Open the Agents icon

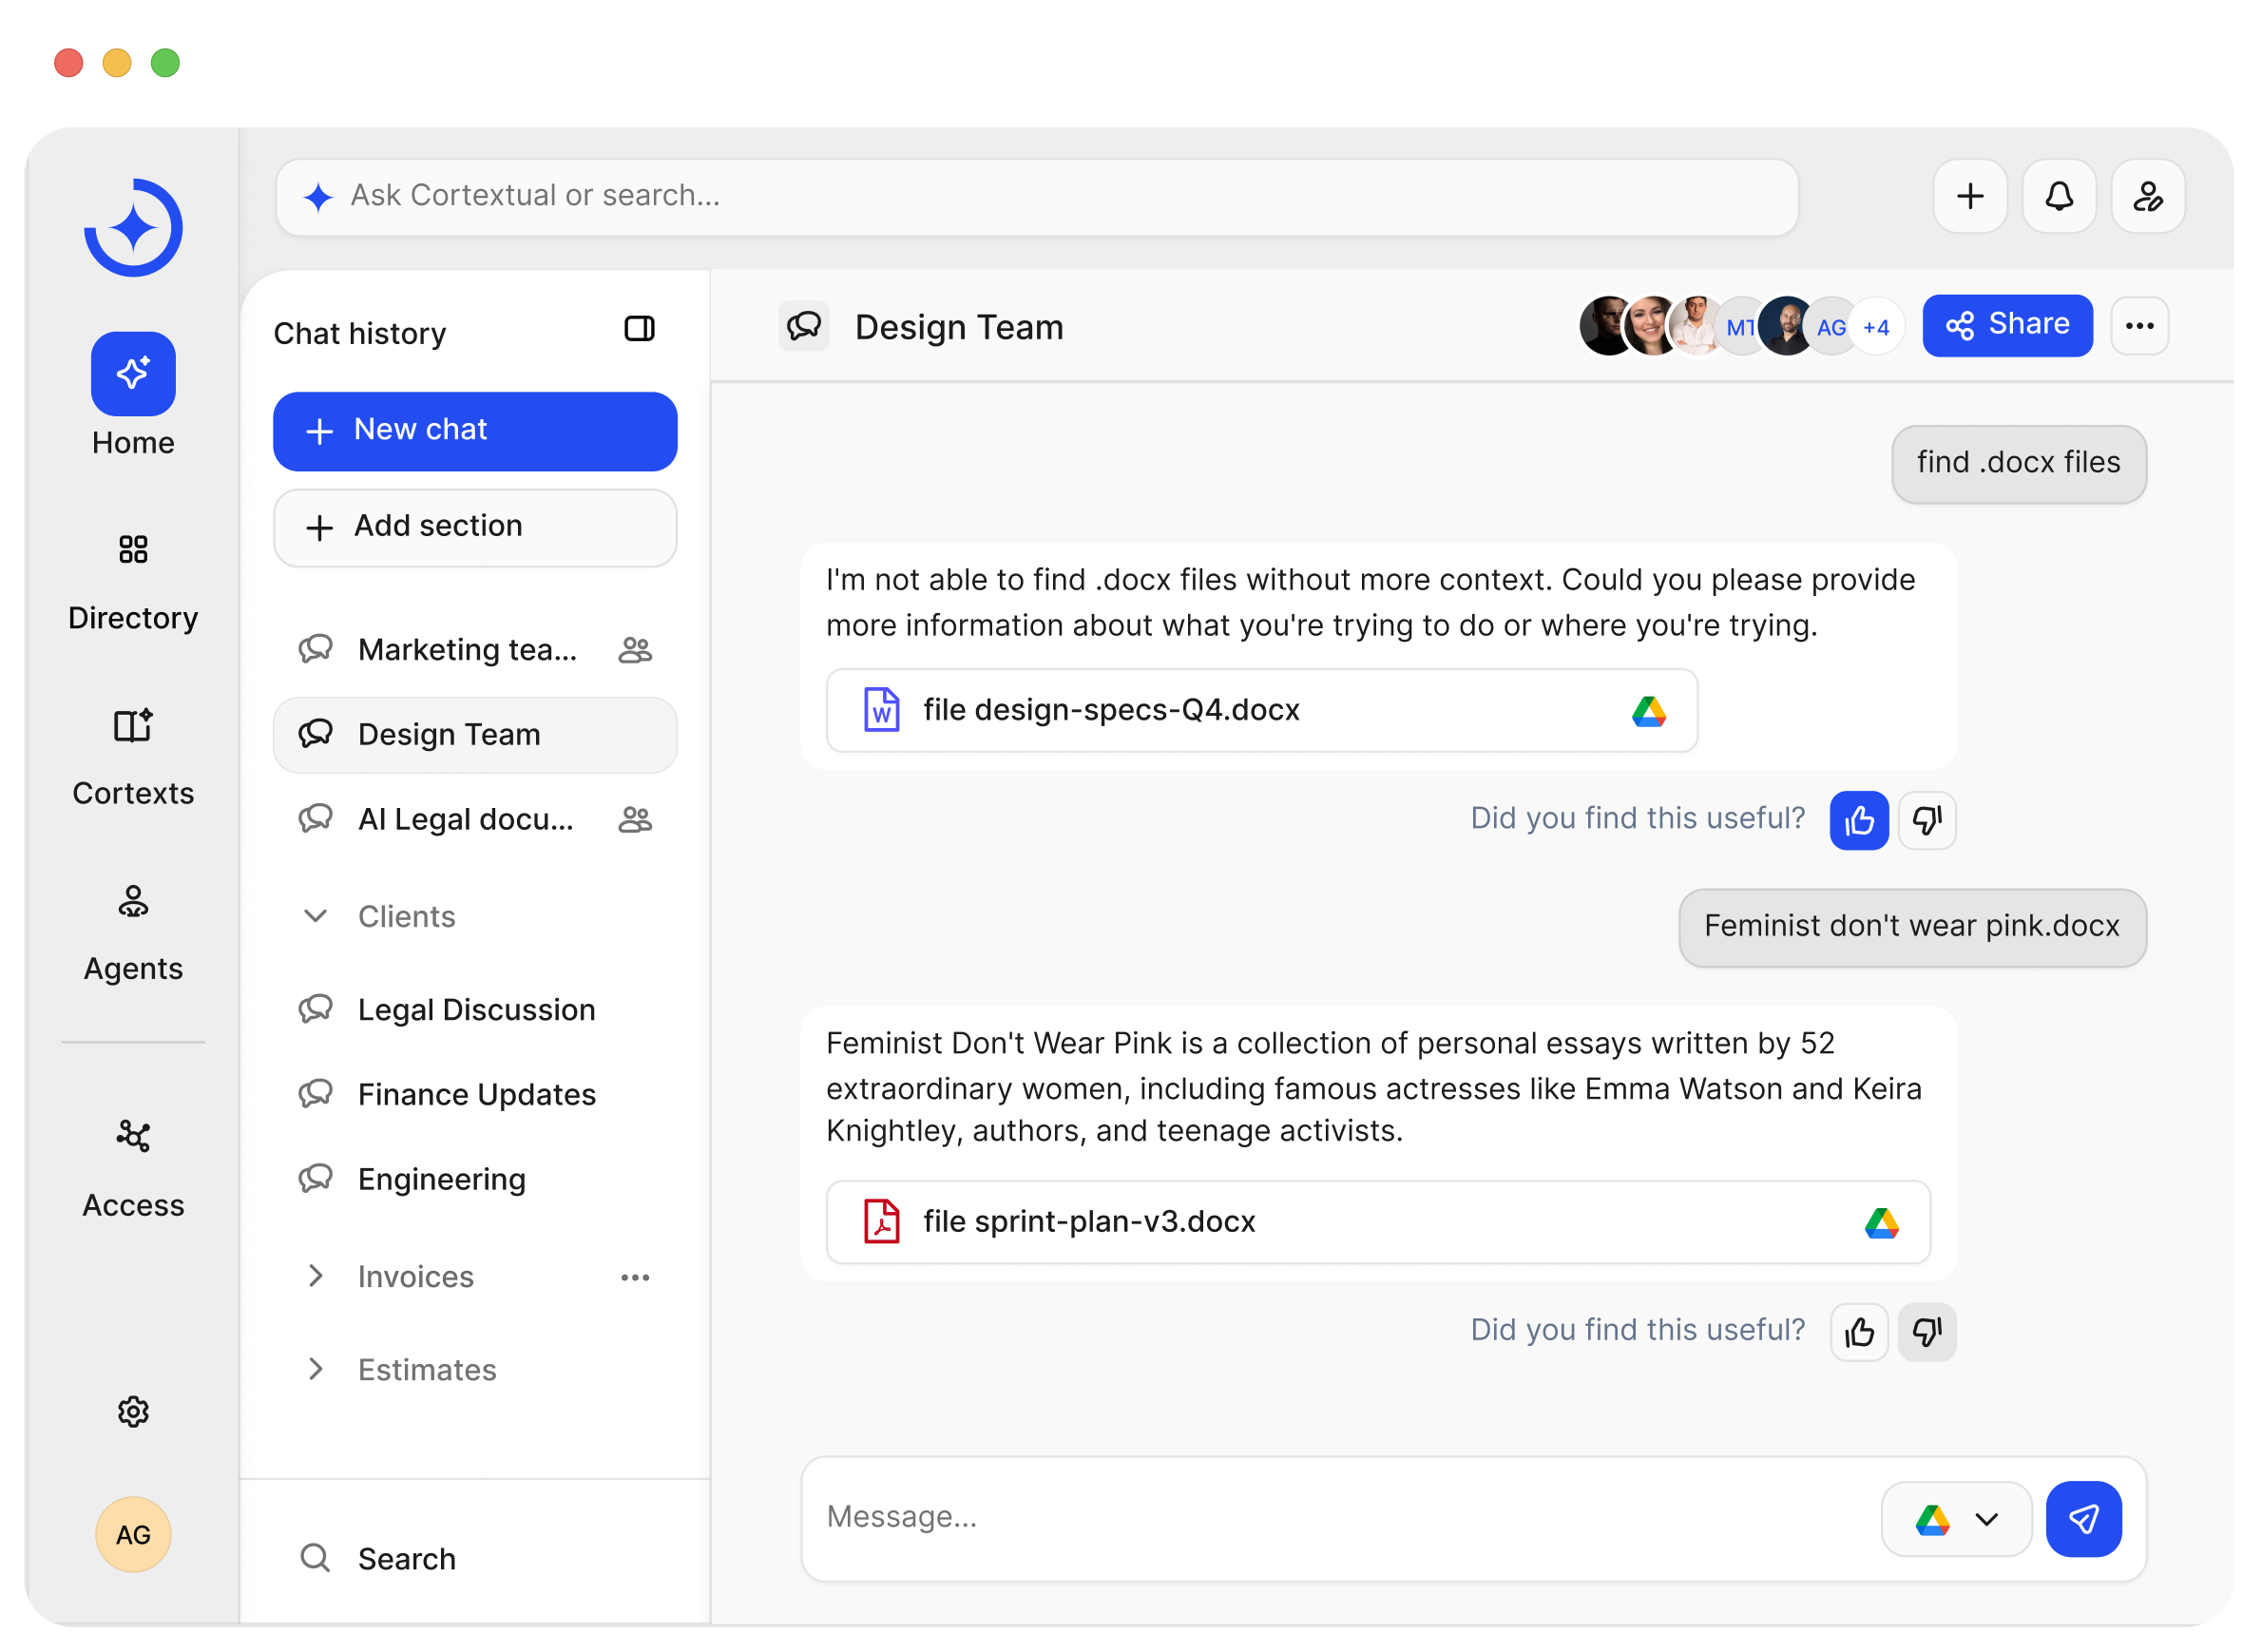pos(133,901)
